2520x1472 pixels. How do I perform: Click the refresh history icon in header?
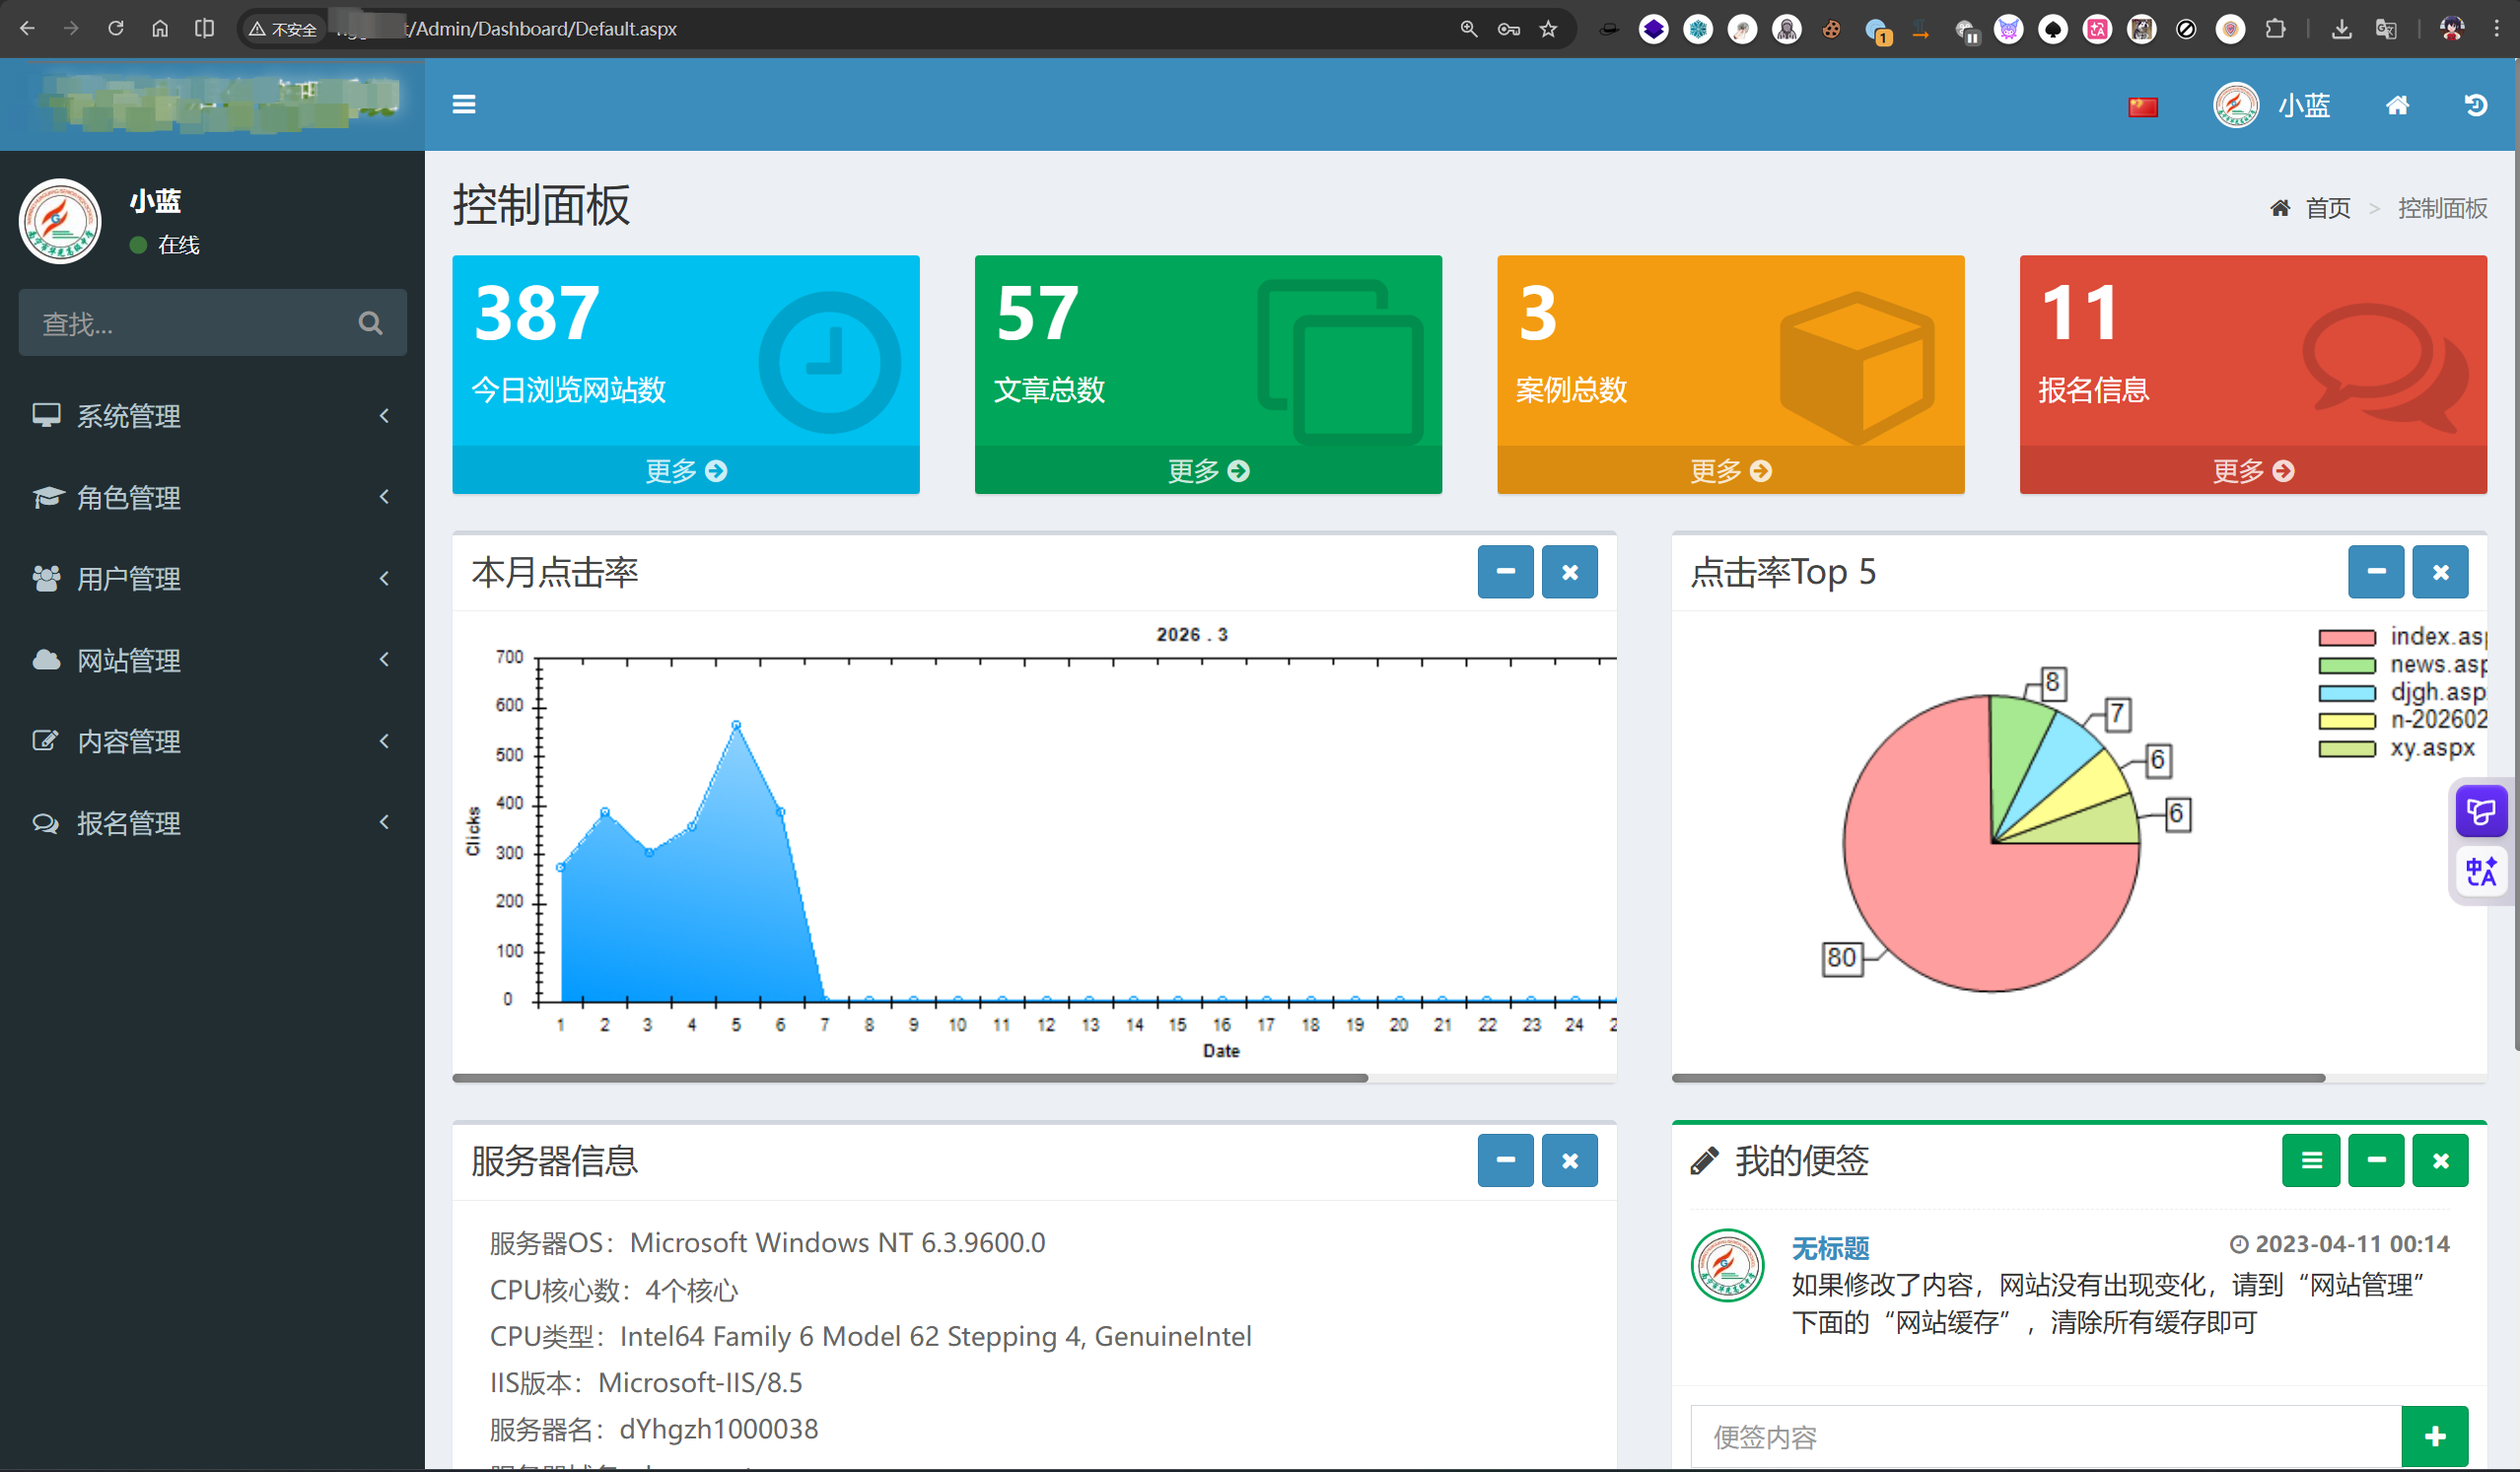click(x=2475, y=105)
